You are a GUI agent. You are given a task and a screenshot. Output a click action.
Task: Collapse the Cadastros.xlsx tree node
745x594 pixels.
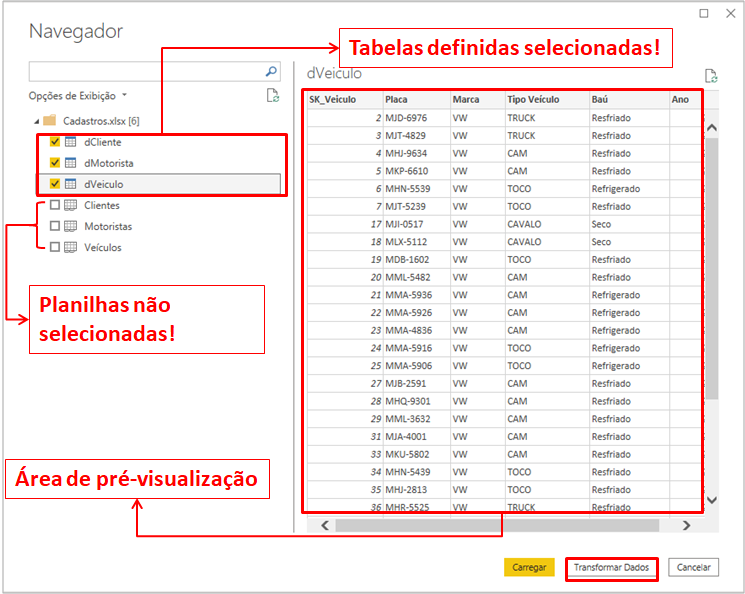point(35,121)
